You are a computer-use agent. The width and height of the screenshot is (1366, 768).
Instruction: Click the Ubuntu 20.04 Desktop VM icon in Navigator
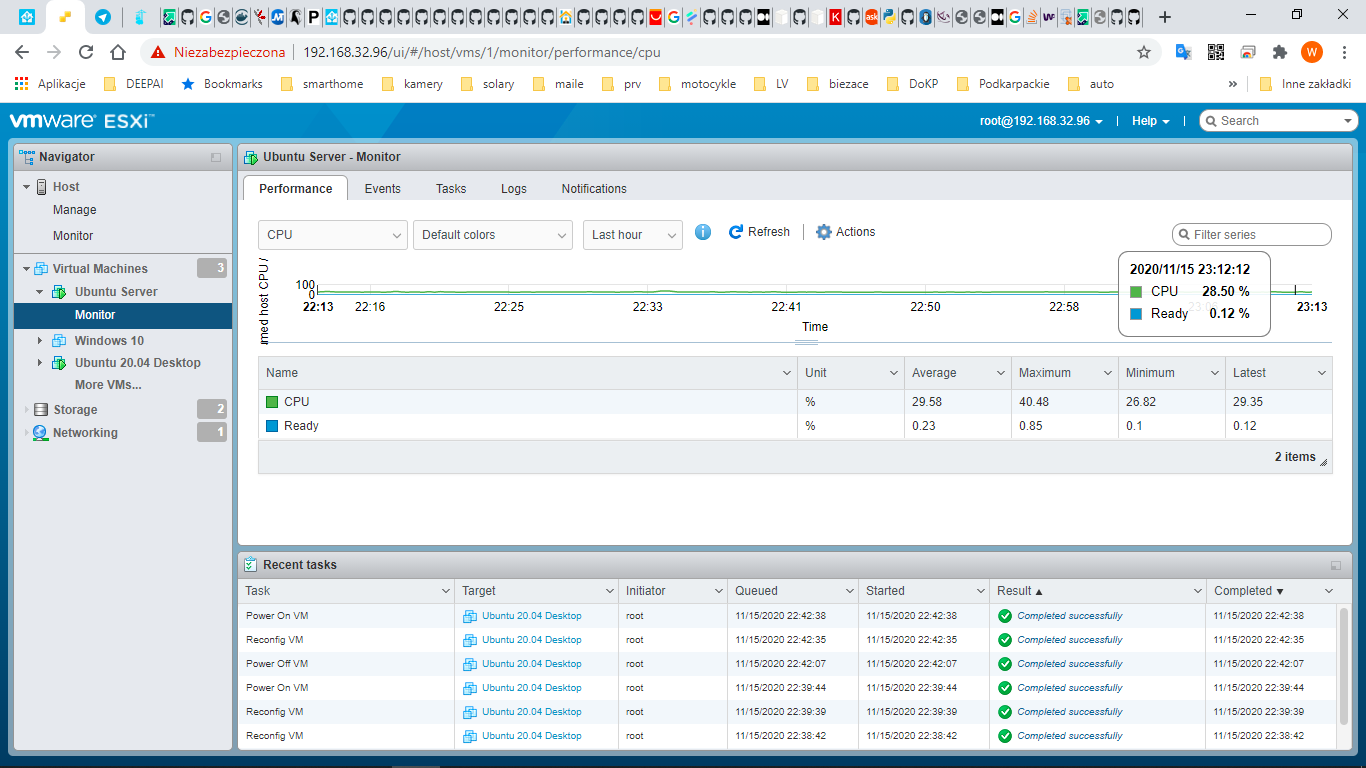point(59,363)
